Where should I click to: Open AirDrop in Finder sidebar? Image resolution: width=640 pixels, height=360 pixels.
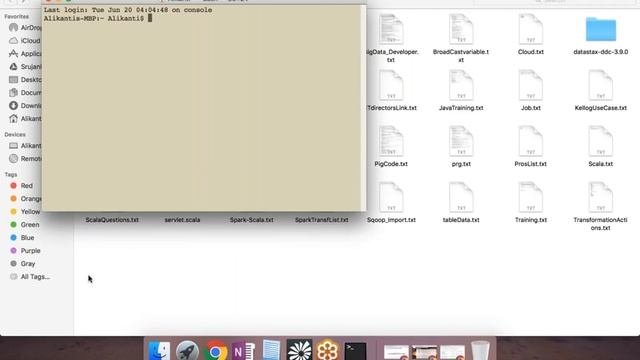click(x=24, y=27)
